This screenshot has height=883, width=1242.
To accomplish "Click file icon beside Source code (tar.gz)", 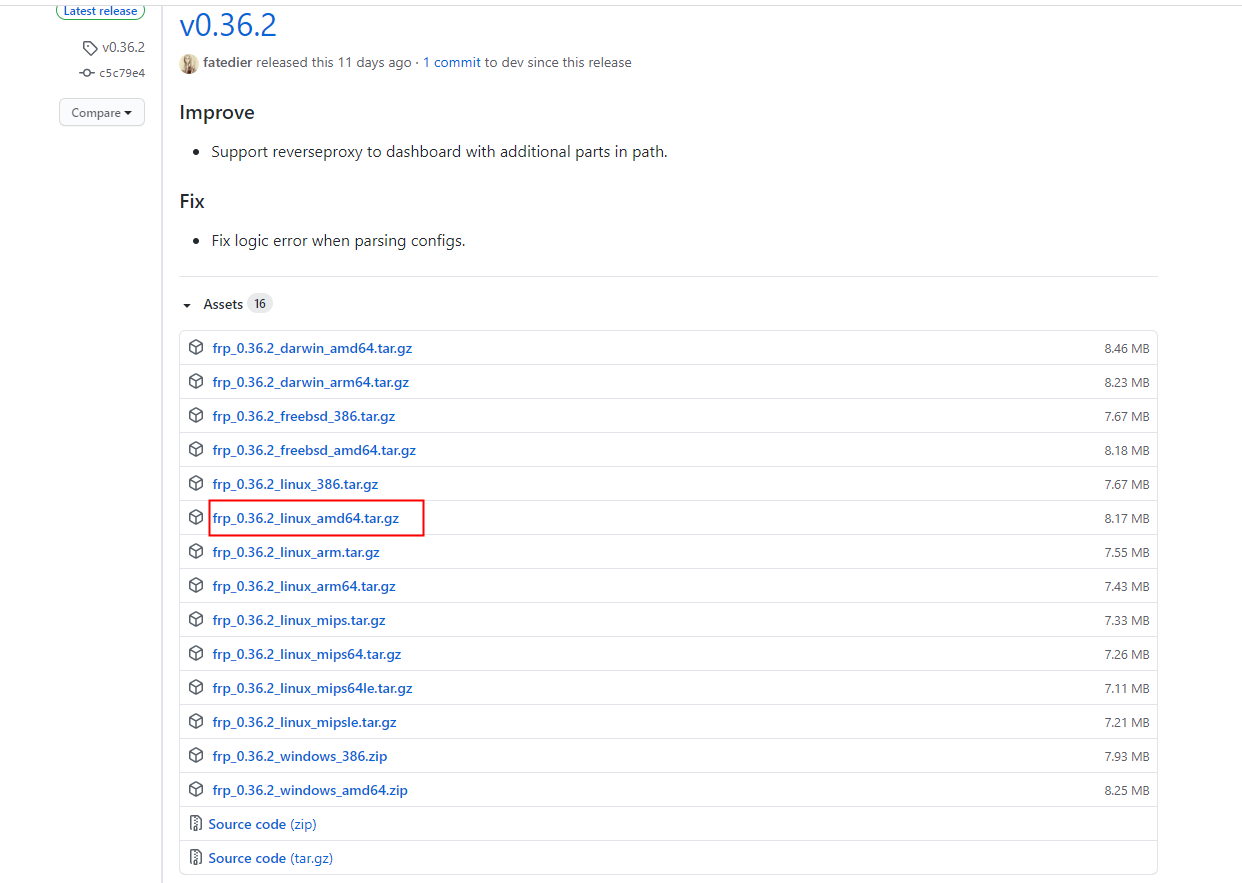I will pyautogui.click(x=195, y=858).
